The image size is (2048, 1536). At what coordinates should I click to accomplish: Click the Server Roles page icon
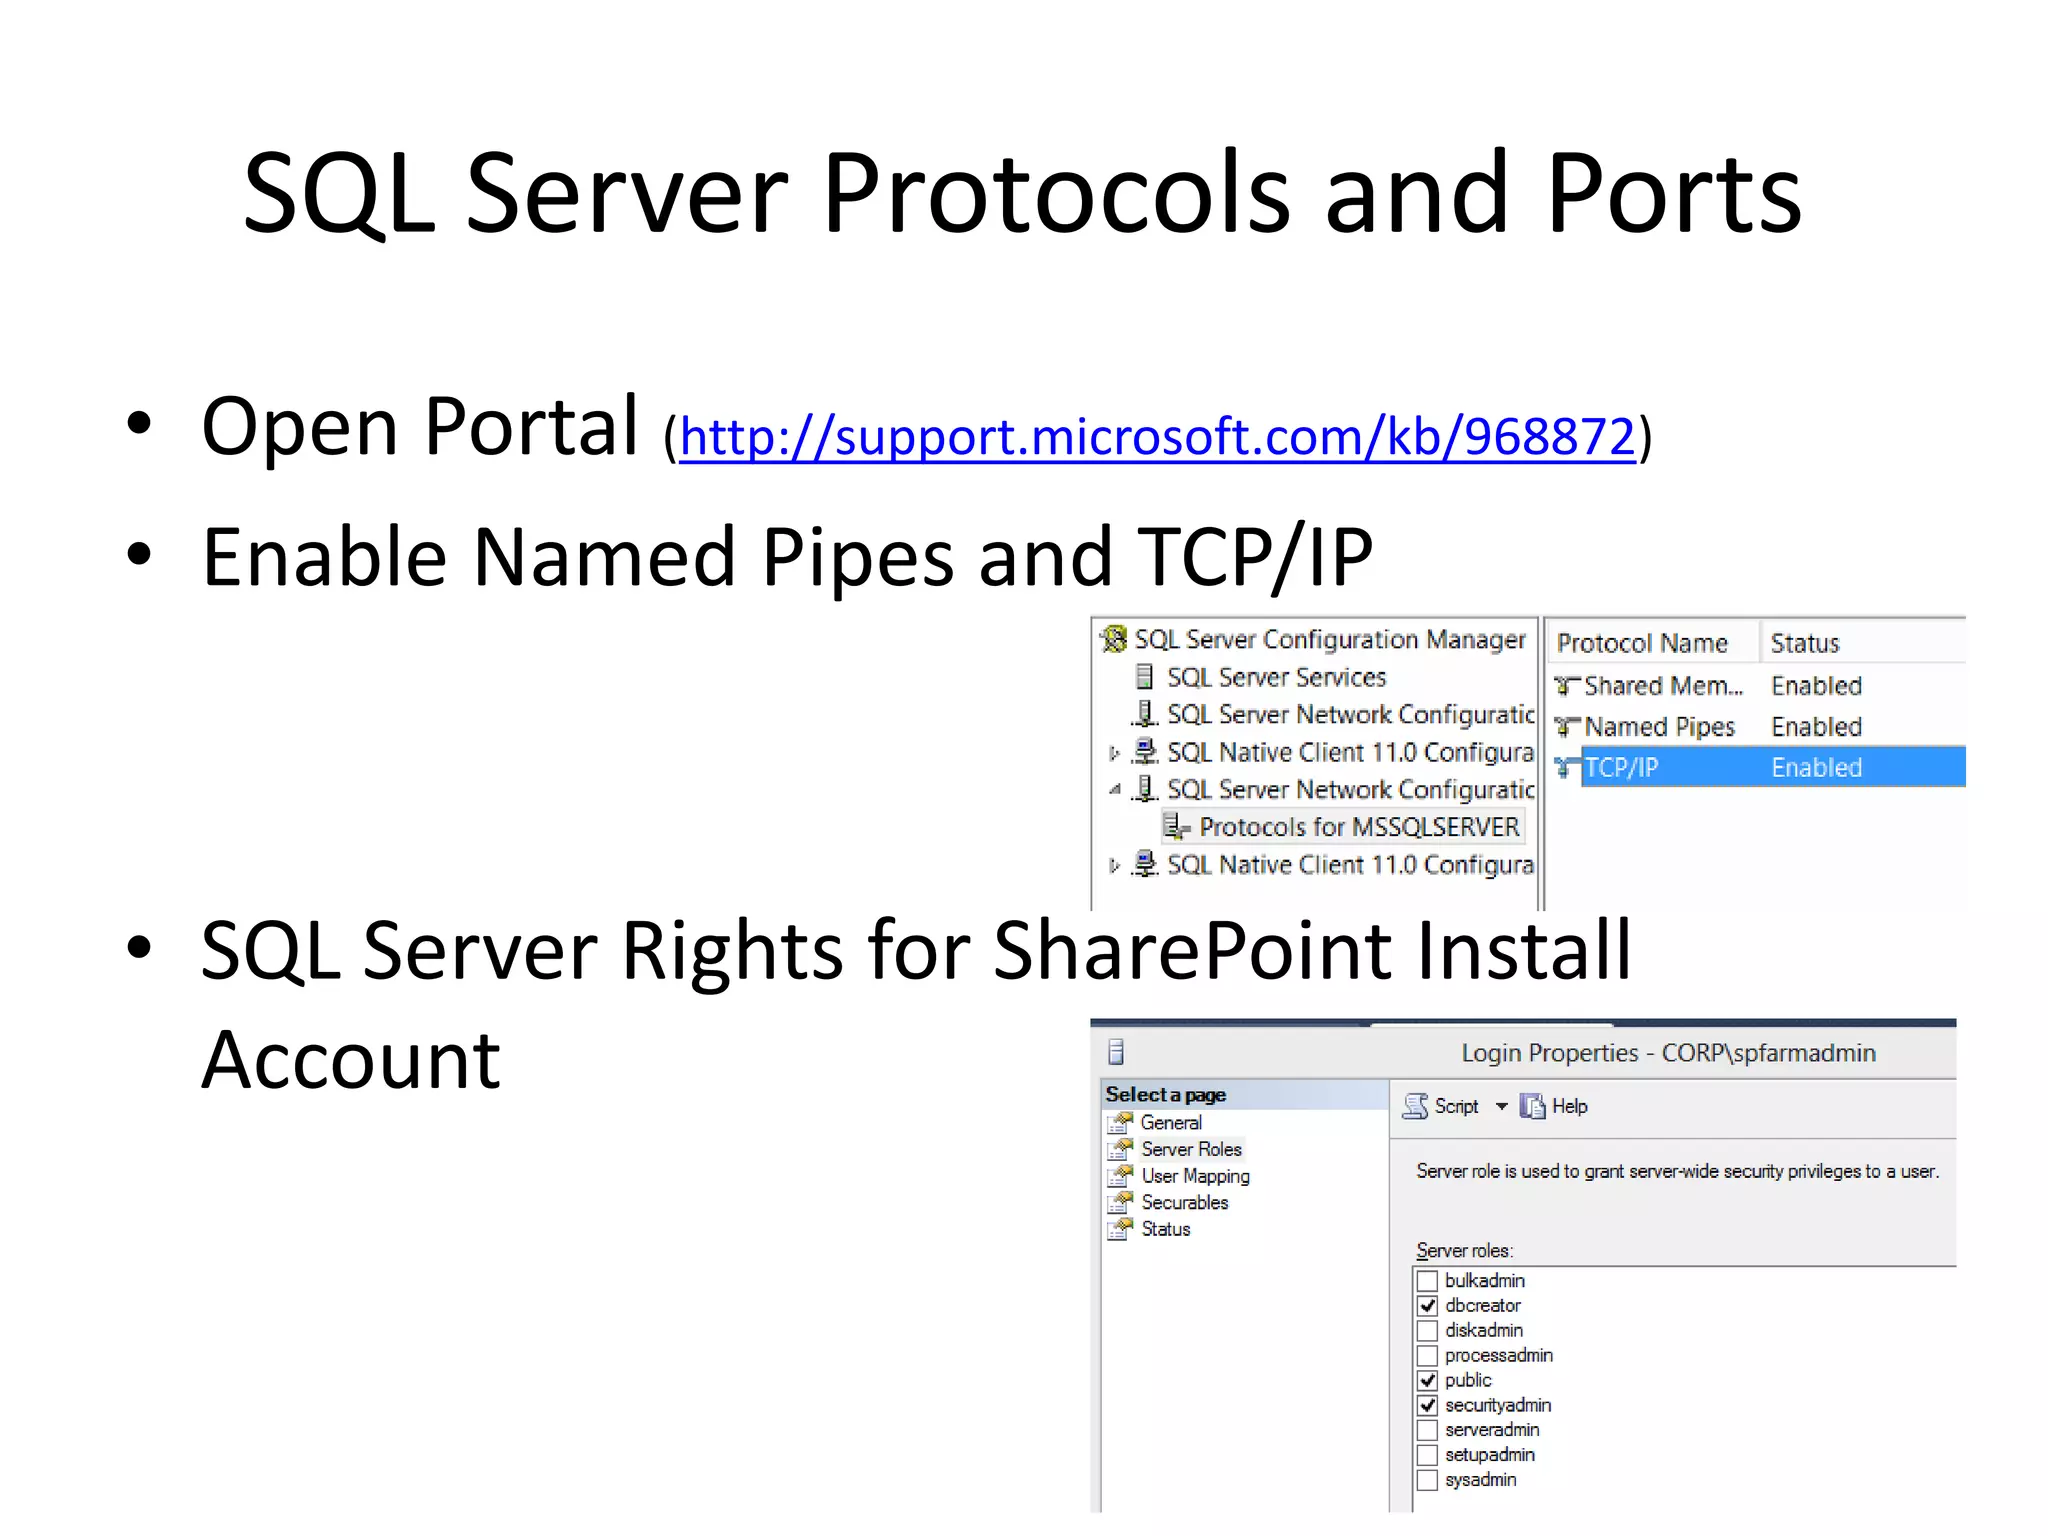tap(1121, 1149)
